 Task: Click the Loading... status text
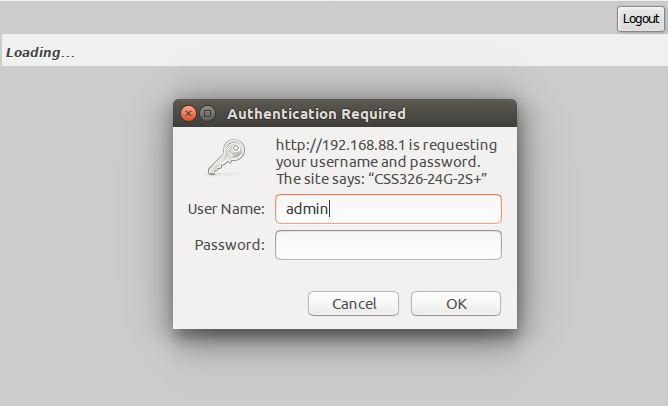coord(40,52)
